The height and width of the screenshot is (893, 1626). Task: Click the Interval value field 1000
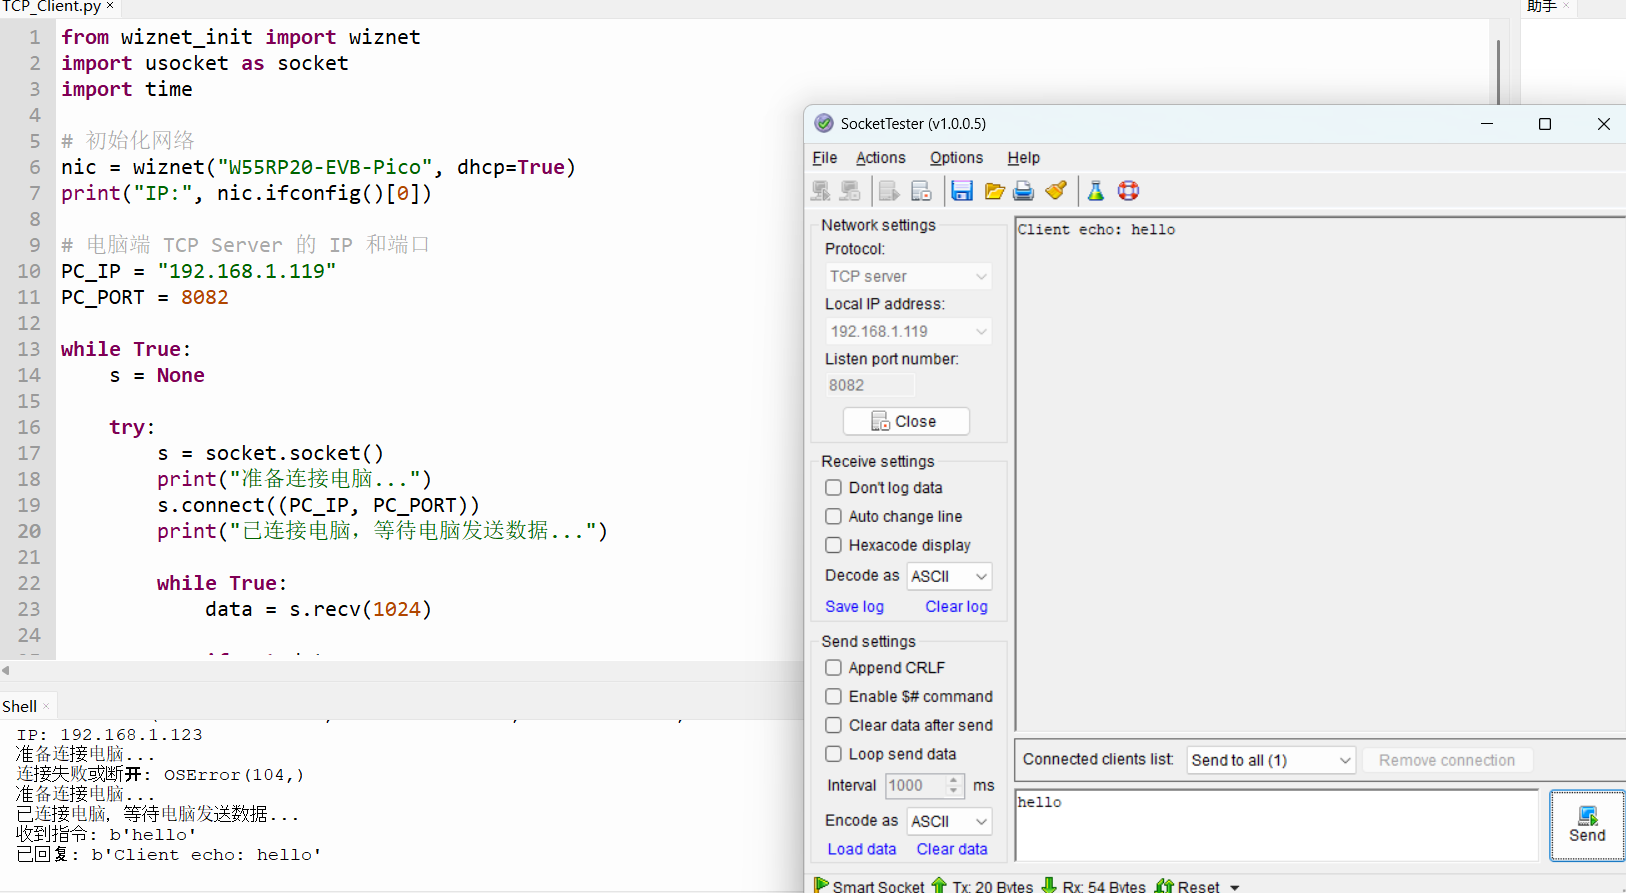916,786
